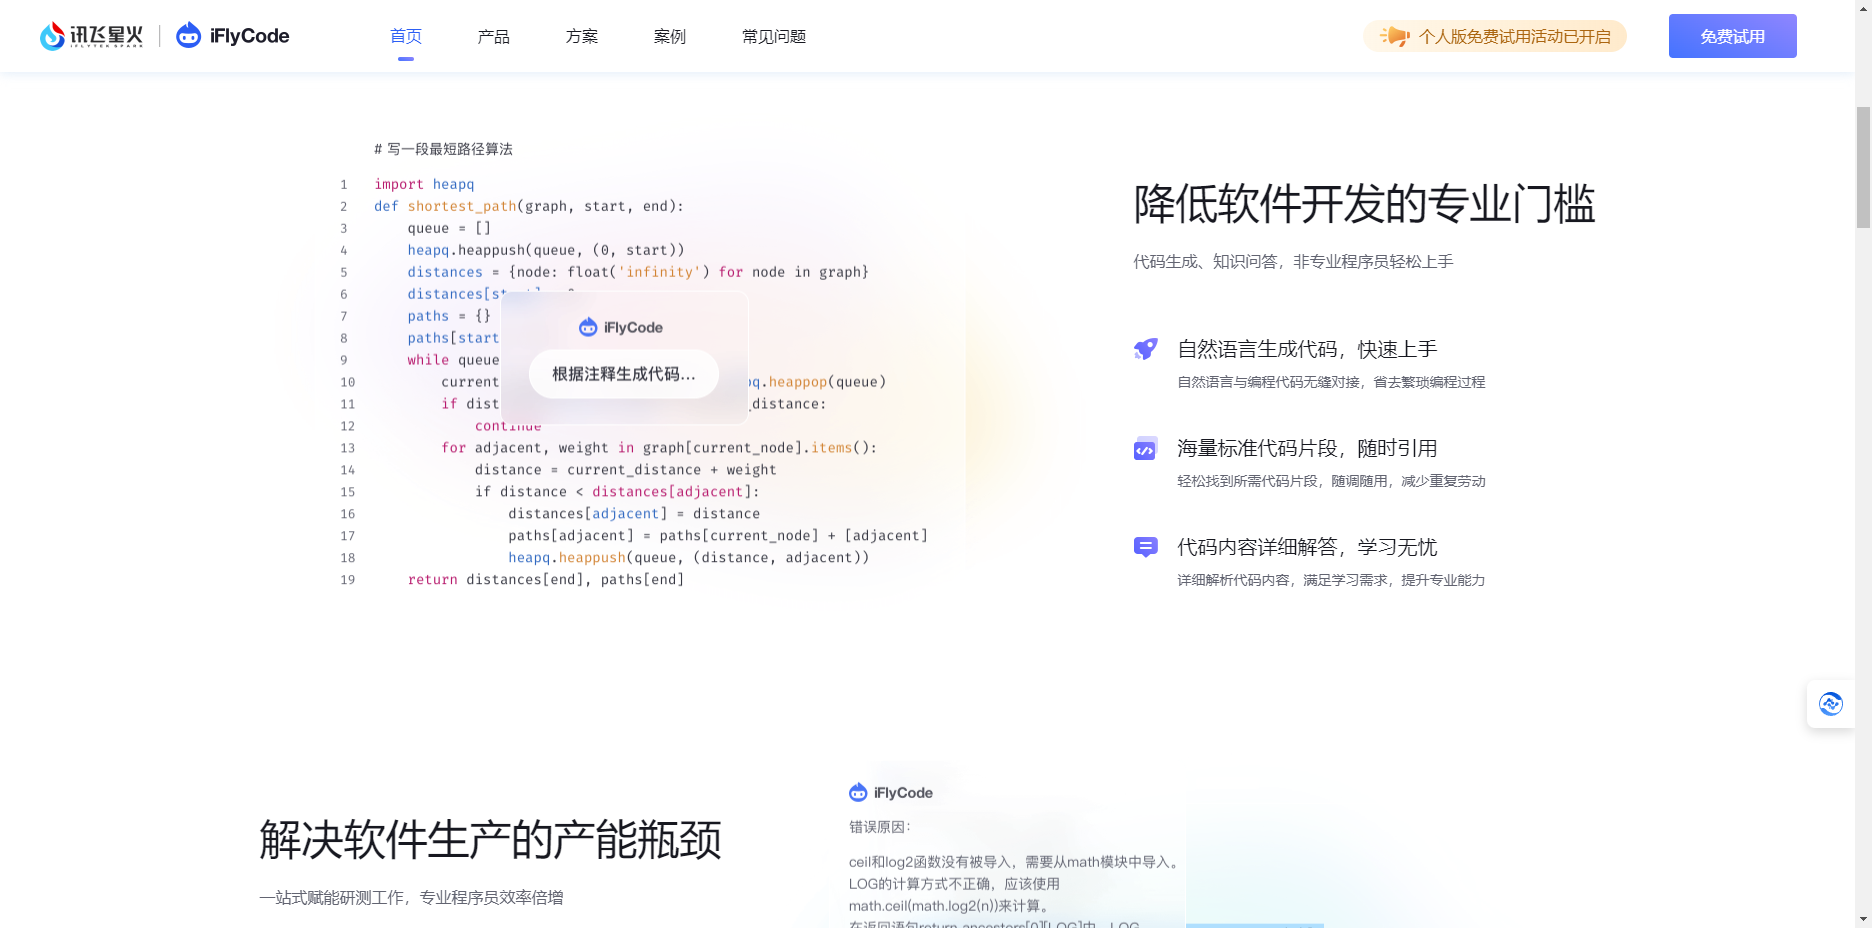The height and width of the screenshot is (928, 1872).
Task: Click the iFlyCode wordmark text in header
Action: point(248,35)
